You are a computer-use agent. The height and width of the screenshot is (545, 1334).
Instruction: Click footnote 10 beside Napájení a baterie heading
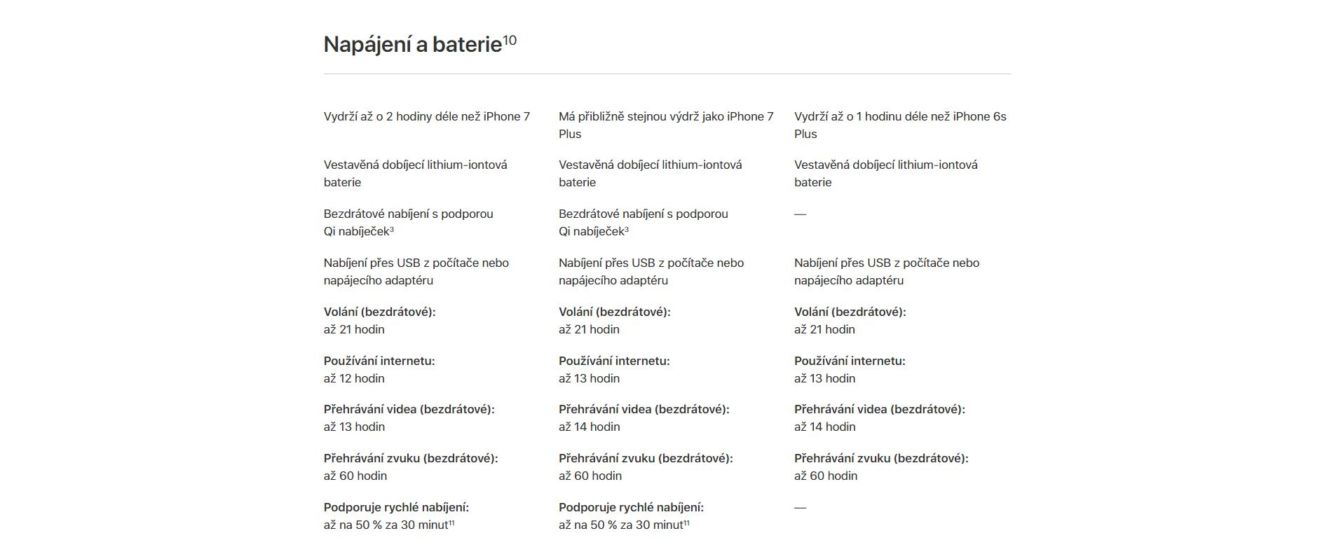pos(509,41)
